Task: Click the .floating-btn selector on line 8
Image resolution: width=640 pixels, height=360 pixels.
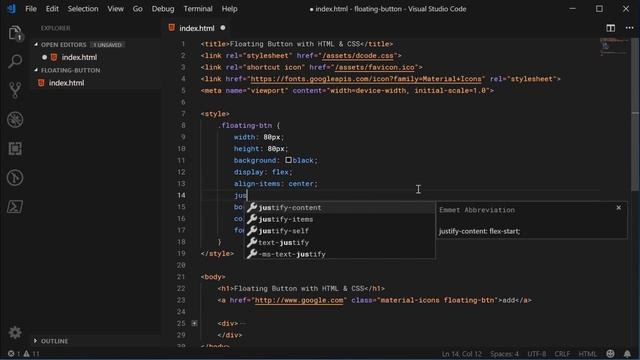Action: pyautogui.click(x=245, y=125)
